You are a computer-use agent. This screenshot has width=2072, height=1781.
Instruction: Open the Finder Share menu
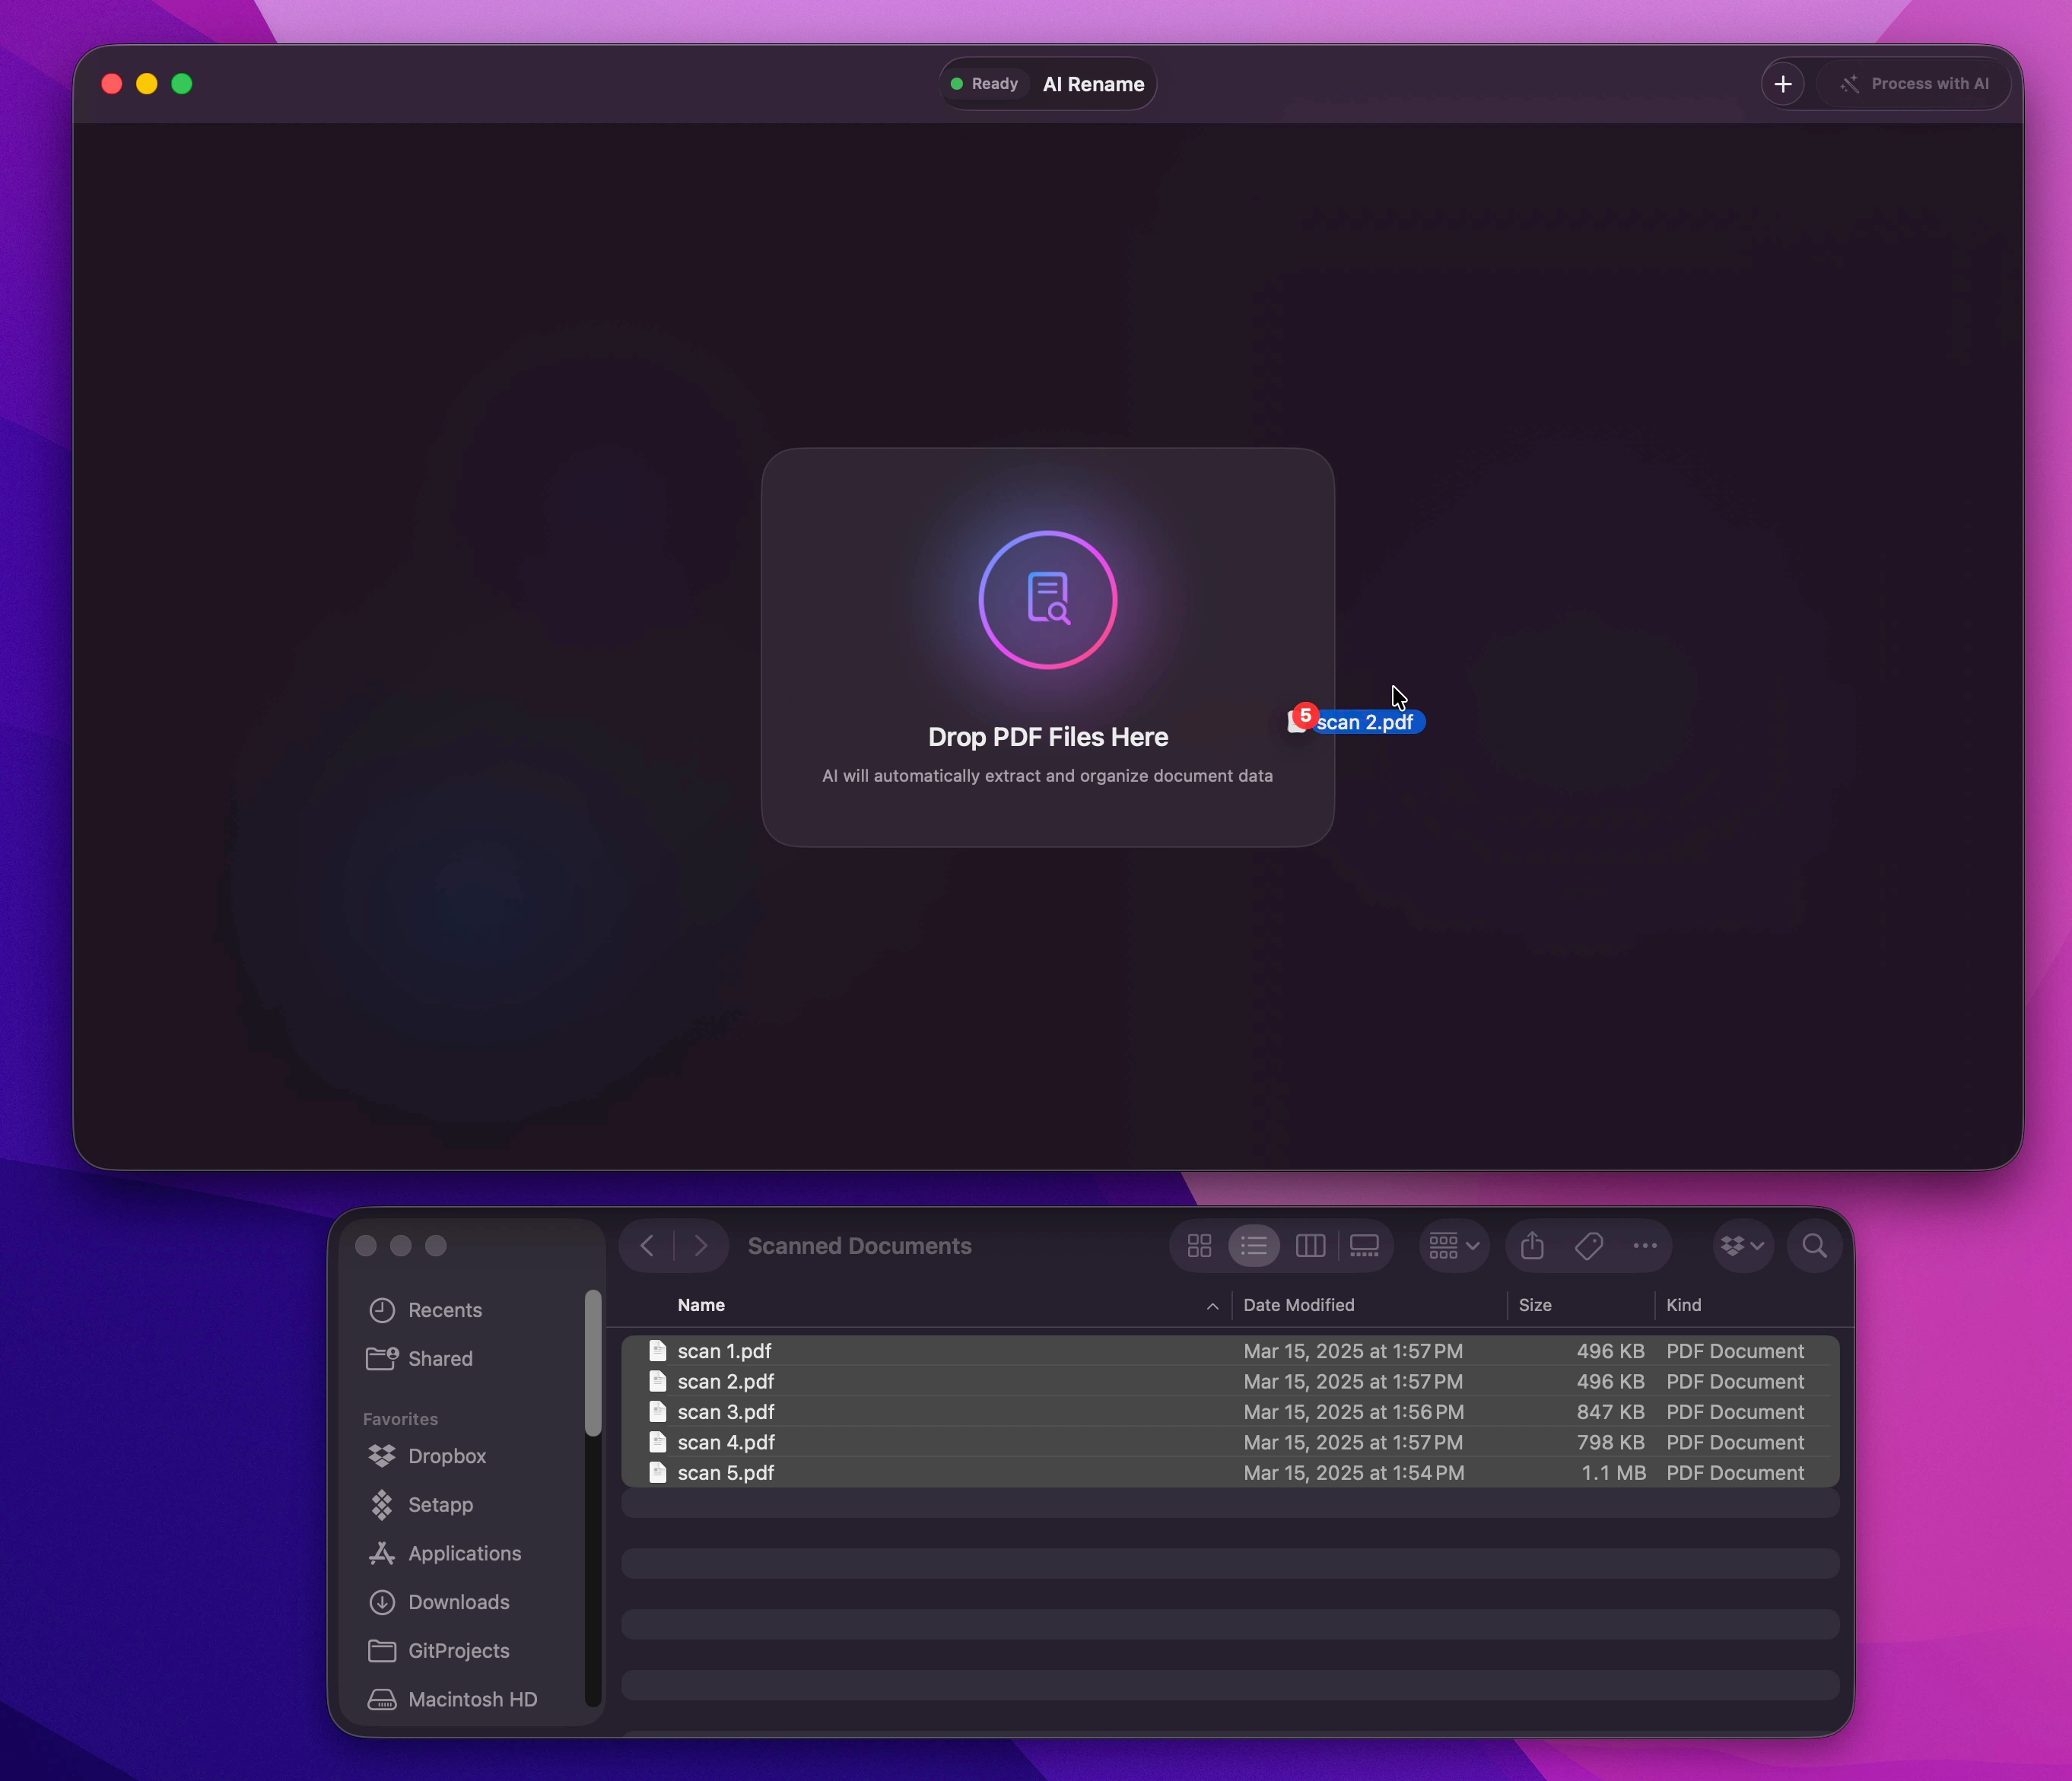[x=1532, y=1245]
